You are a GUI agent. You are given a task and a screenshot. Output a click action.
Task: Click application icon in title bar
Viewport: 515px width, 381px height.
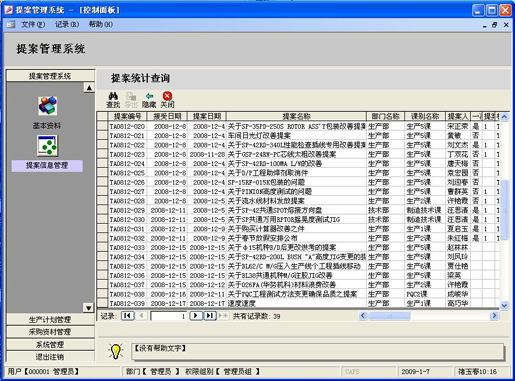pos(9,10)
